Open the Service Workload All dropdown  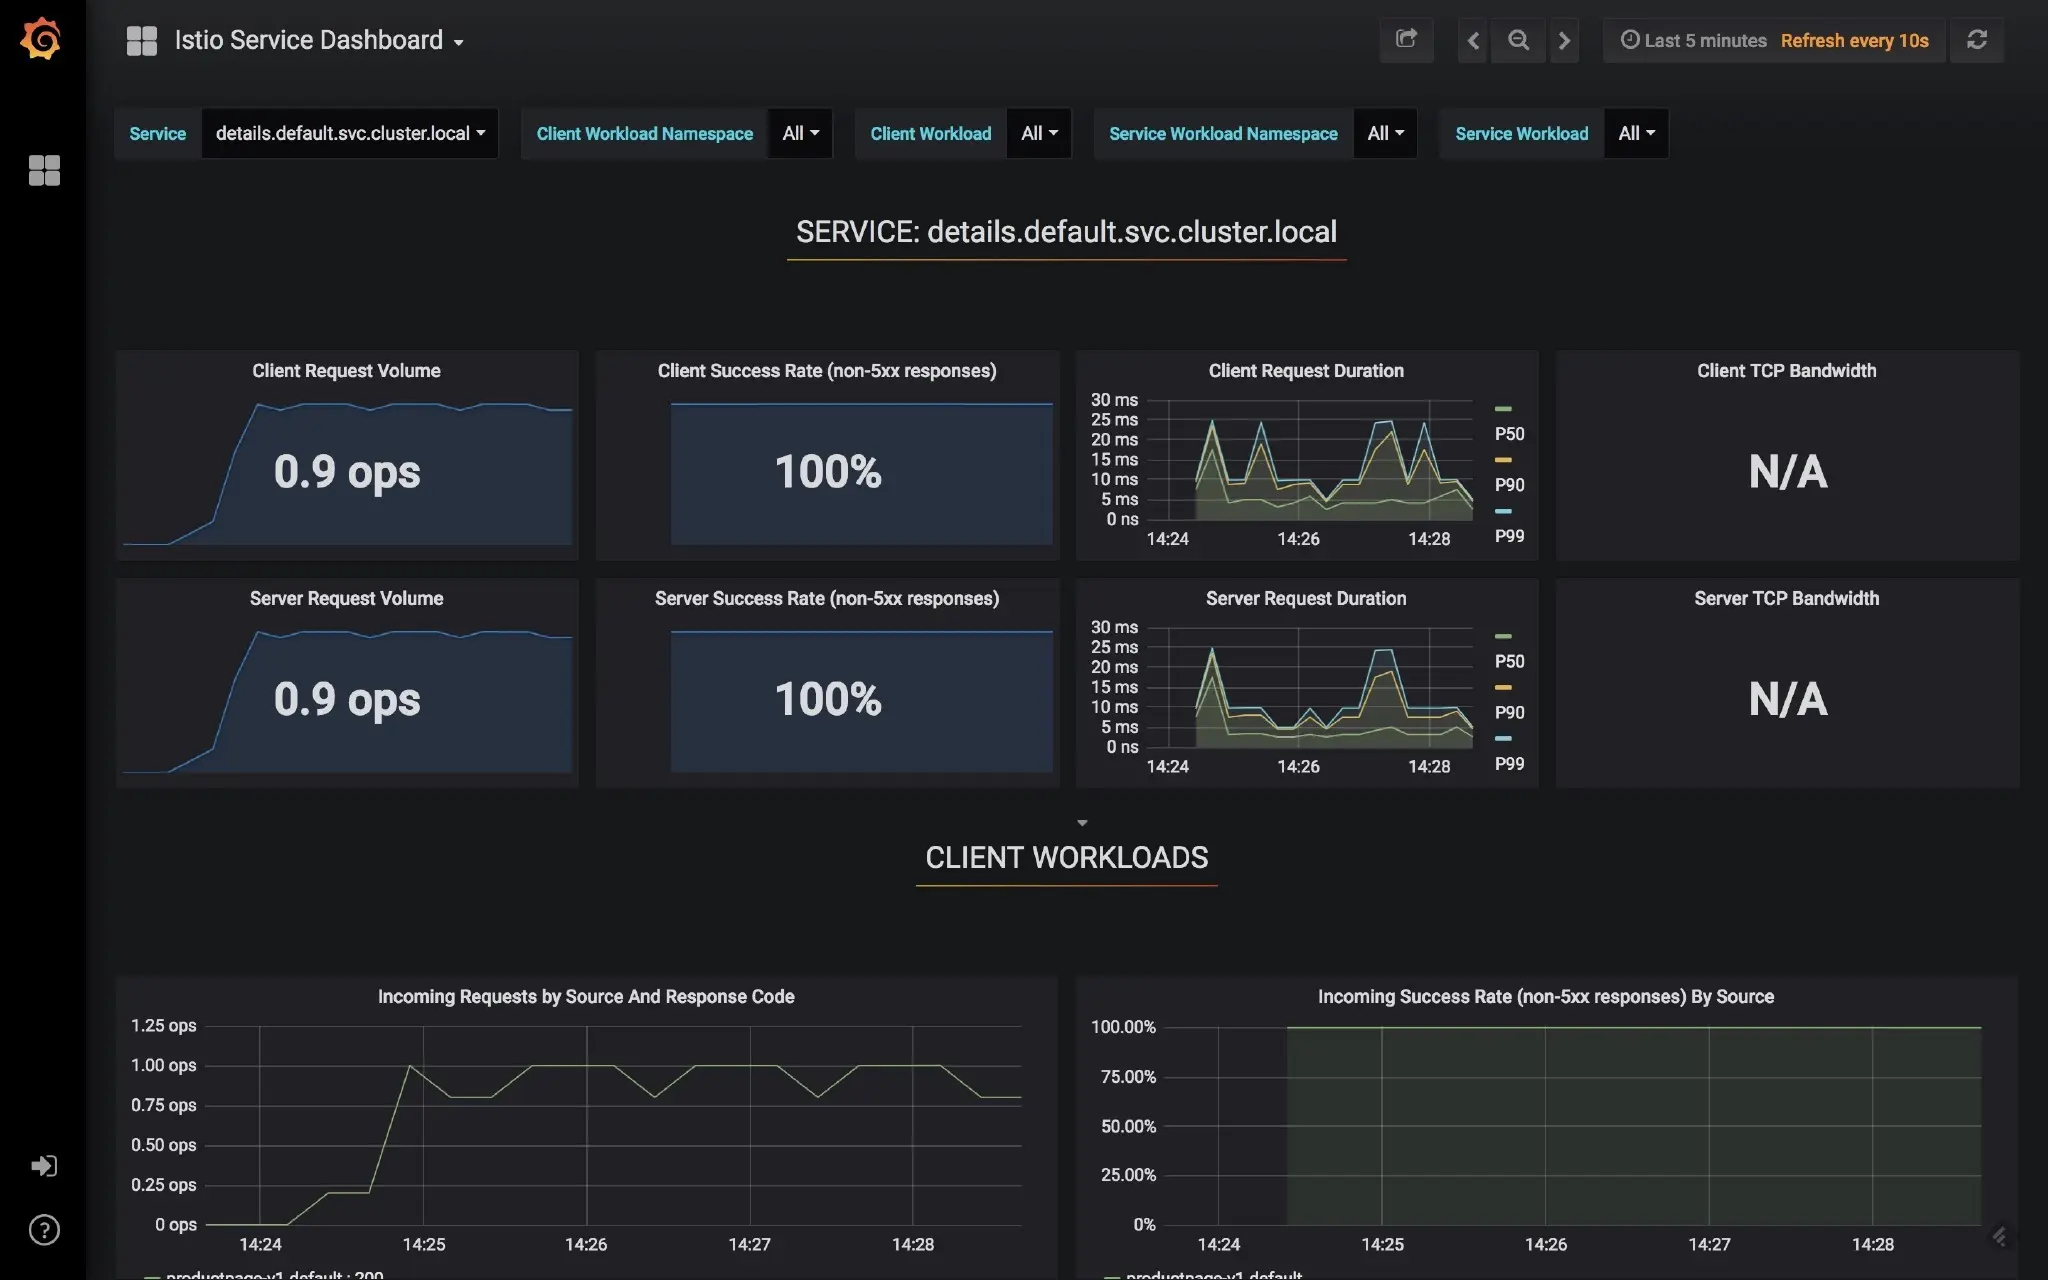(x=1636, y=133)
